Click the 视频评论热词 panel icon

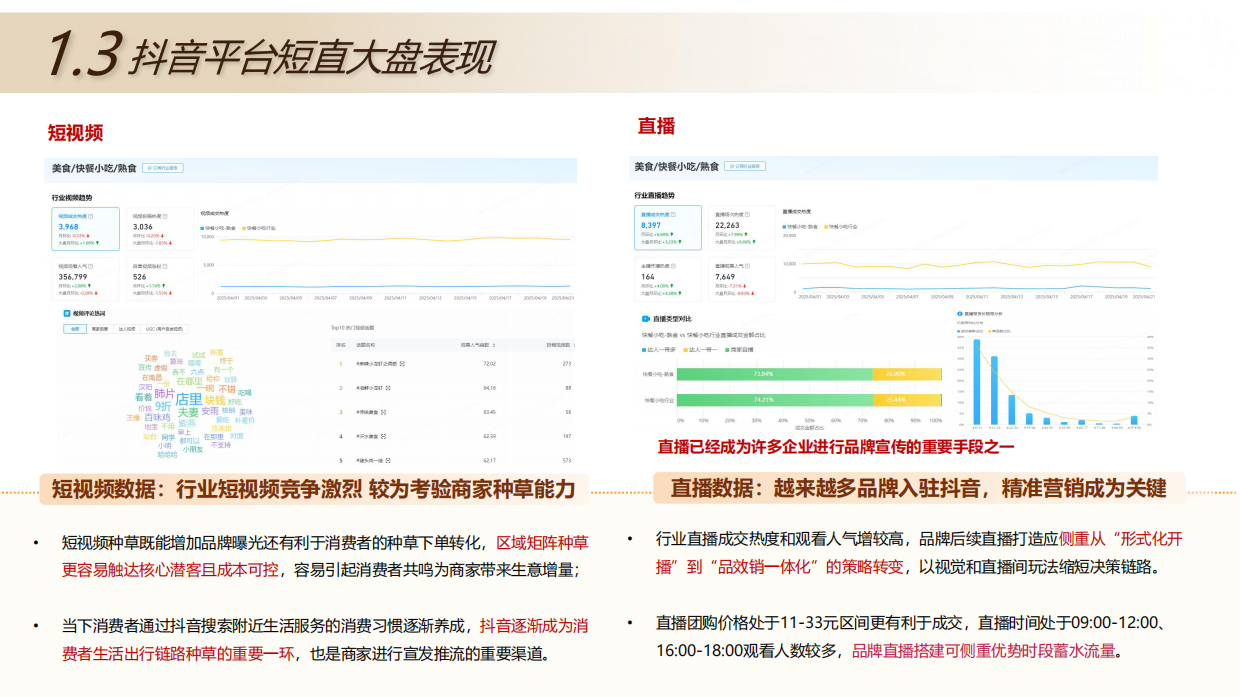pos(65,314)
